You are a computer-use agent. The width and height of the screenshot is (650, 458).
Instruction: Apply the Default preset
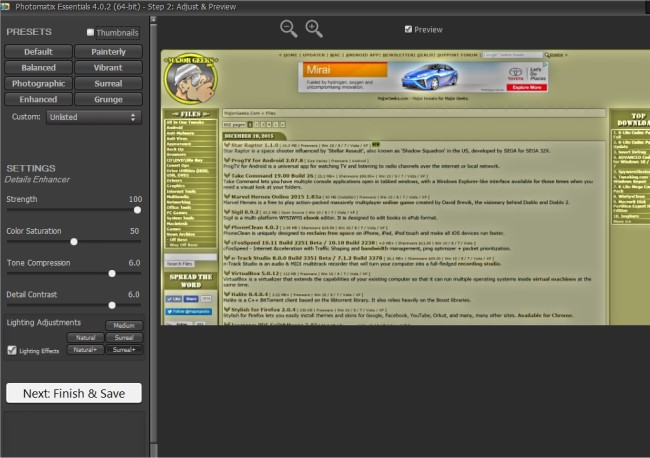click(x=39, y=52)
